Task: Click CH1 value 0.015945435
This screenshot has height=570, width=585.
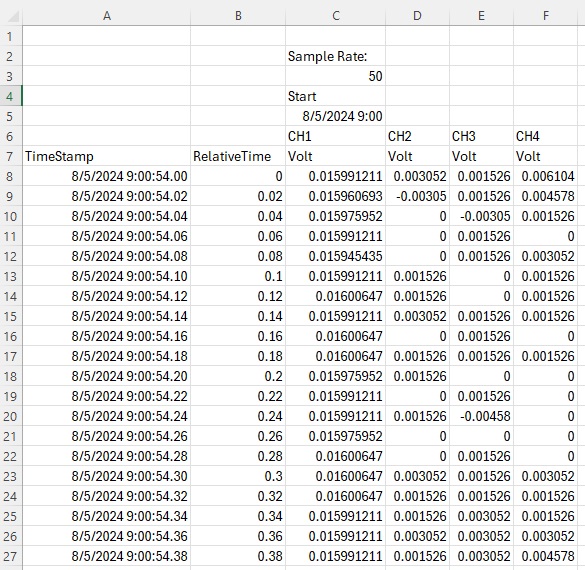Action: click(x=335, y=256)
